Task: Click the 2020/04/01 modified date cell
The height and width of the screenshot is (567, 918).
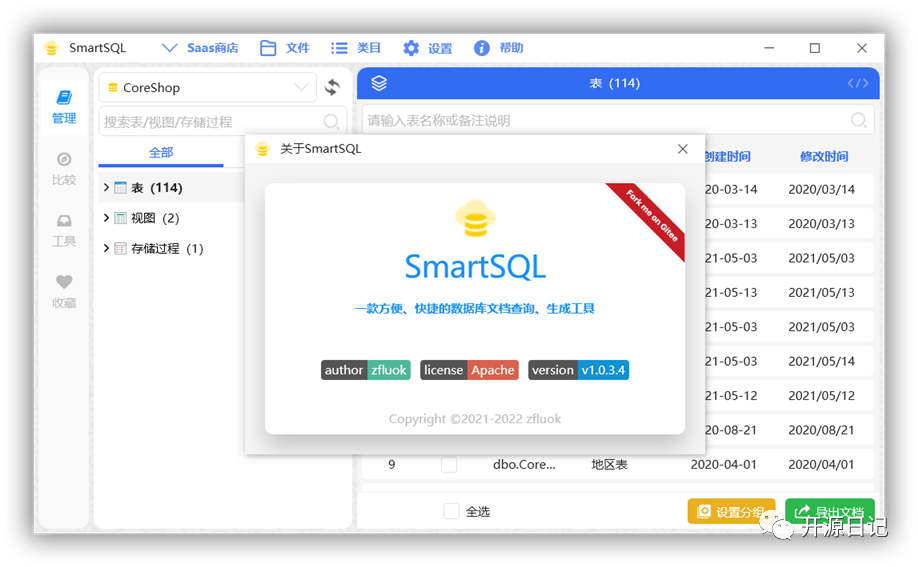Action: pos(821,464)
